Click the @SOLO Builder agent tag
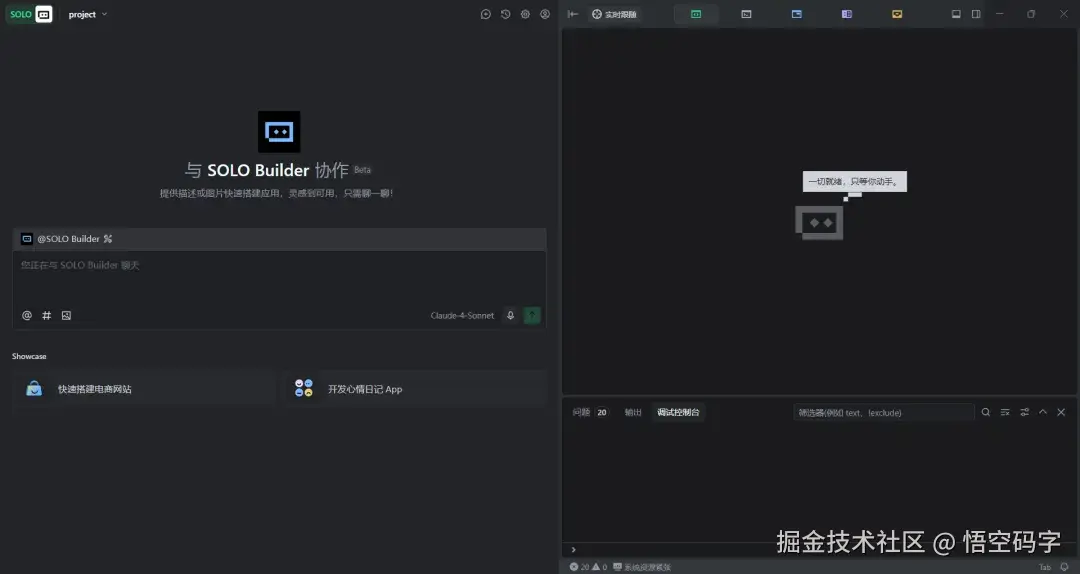This screenshot has height=574, width=1080. point(67,239)
